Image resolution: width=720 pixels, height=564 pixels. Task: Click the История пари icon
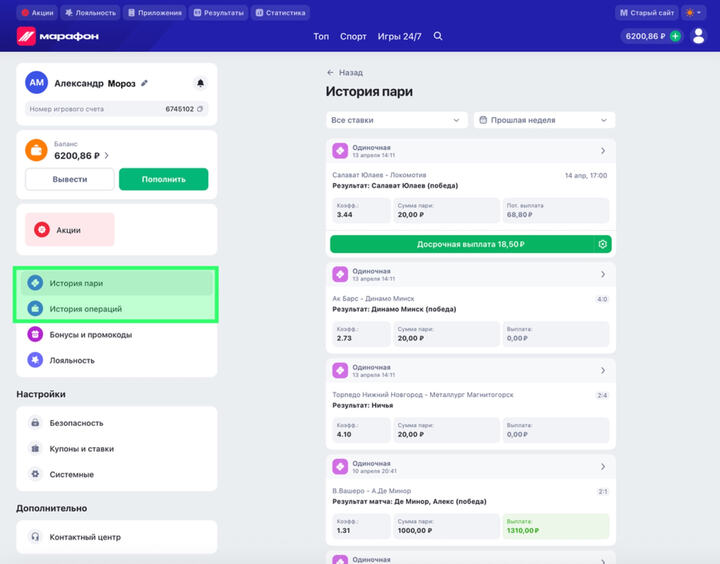(x=35, y=283)
